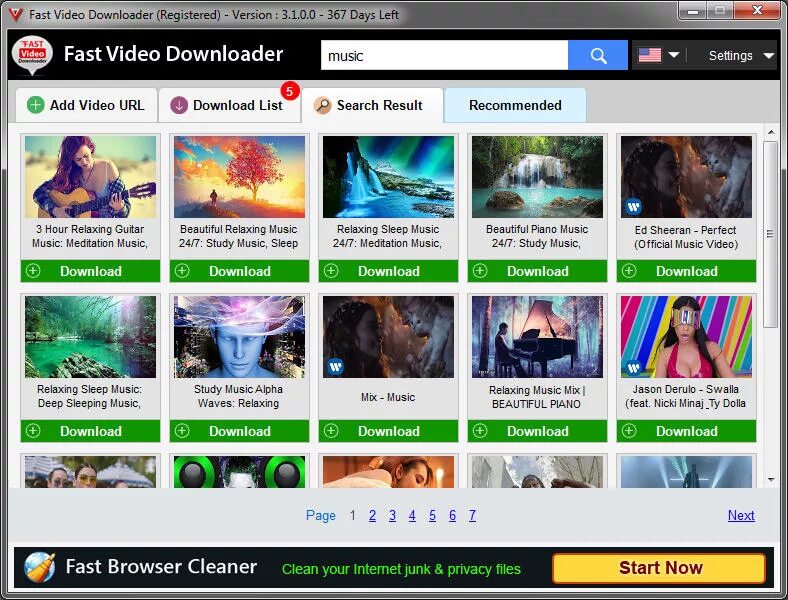The width and height of the screenshot is (788, 600).
Task: Click 'Clean your Internet junk & privacy files'
Action: (401, 569)
